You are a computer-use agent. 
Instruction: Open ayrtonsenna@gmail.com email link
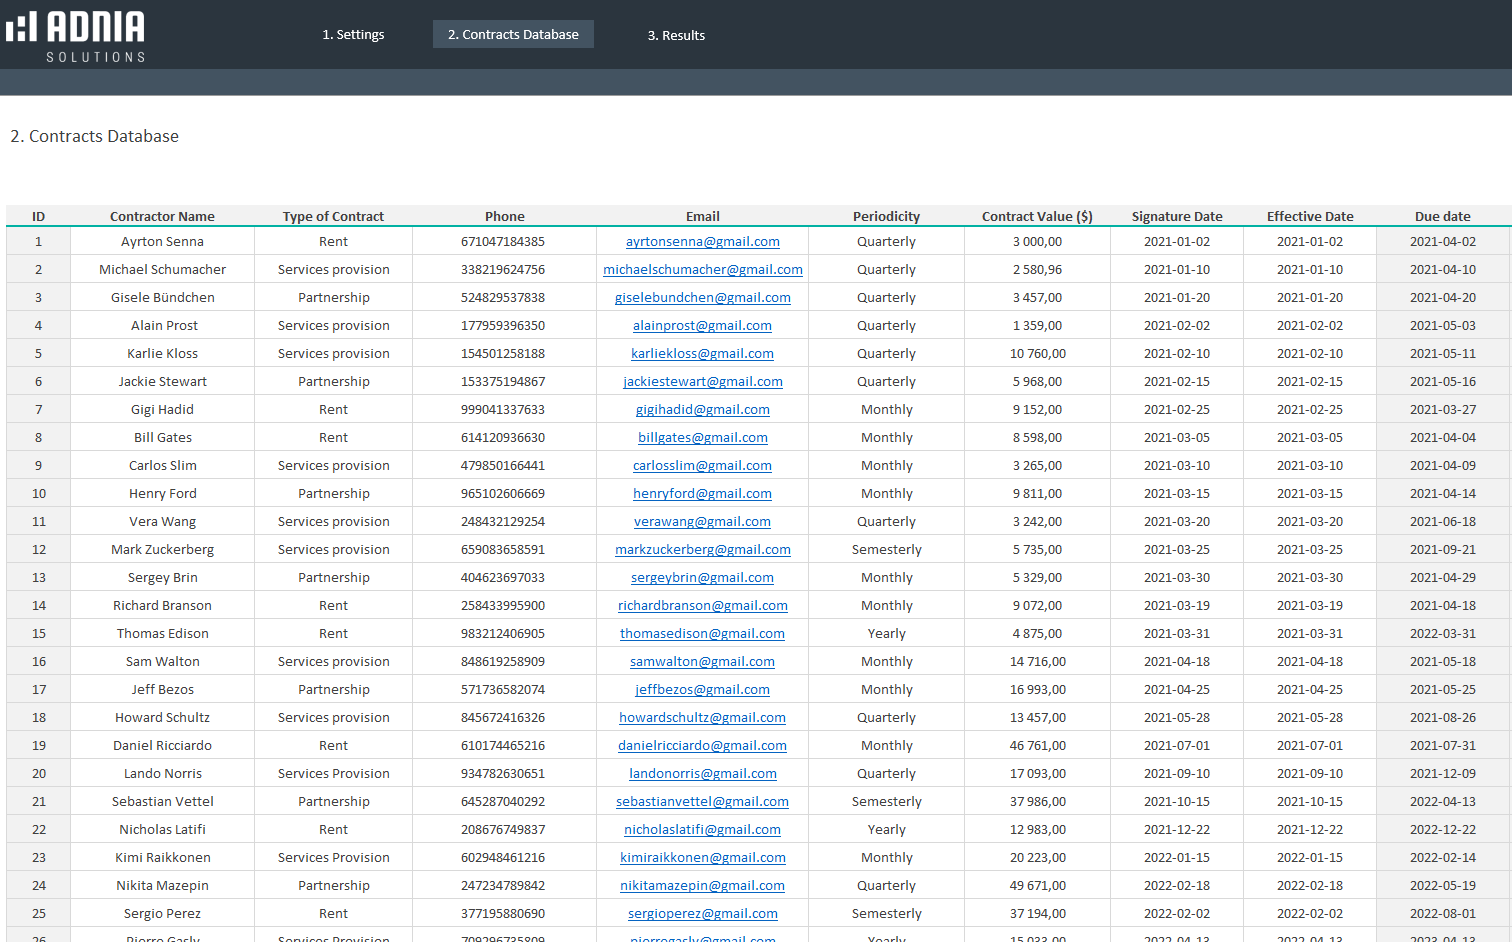click(x=702, y=242)
